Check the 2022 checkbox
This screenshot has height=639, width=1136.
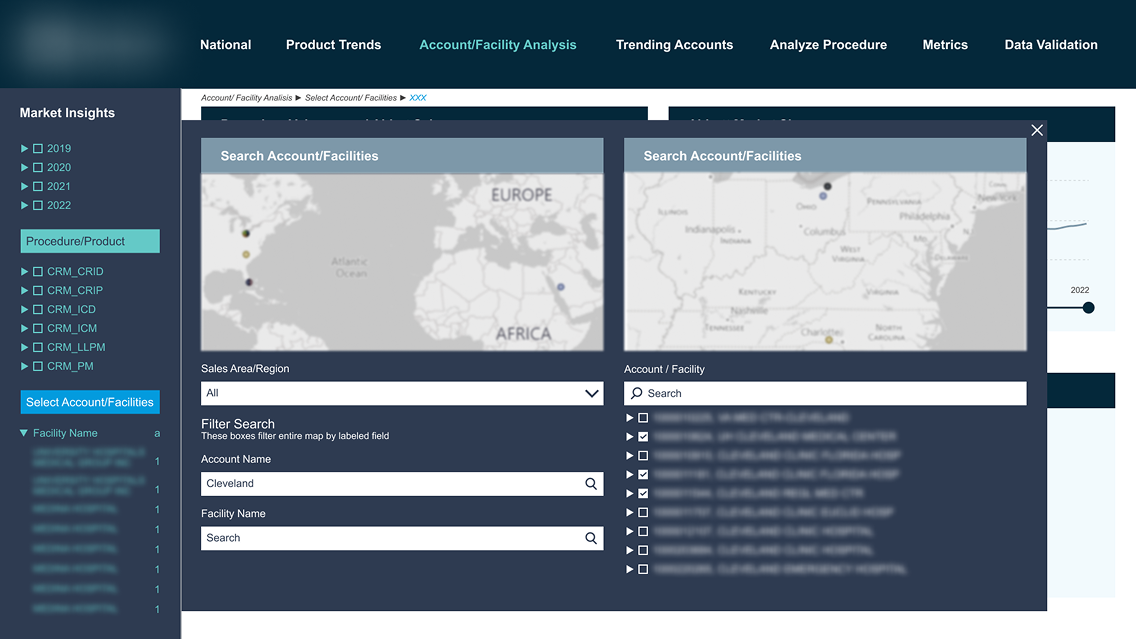[x=38, y=205]
